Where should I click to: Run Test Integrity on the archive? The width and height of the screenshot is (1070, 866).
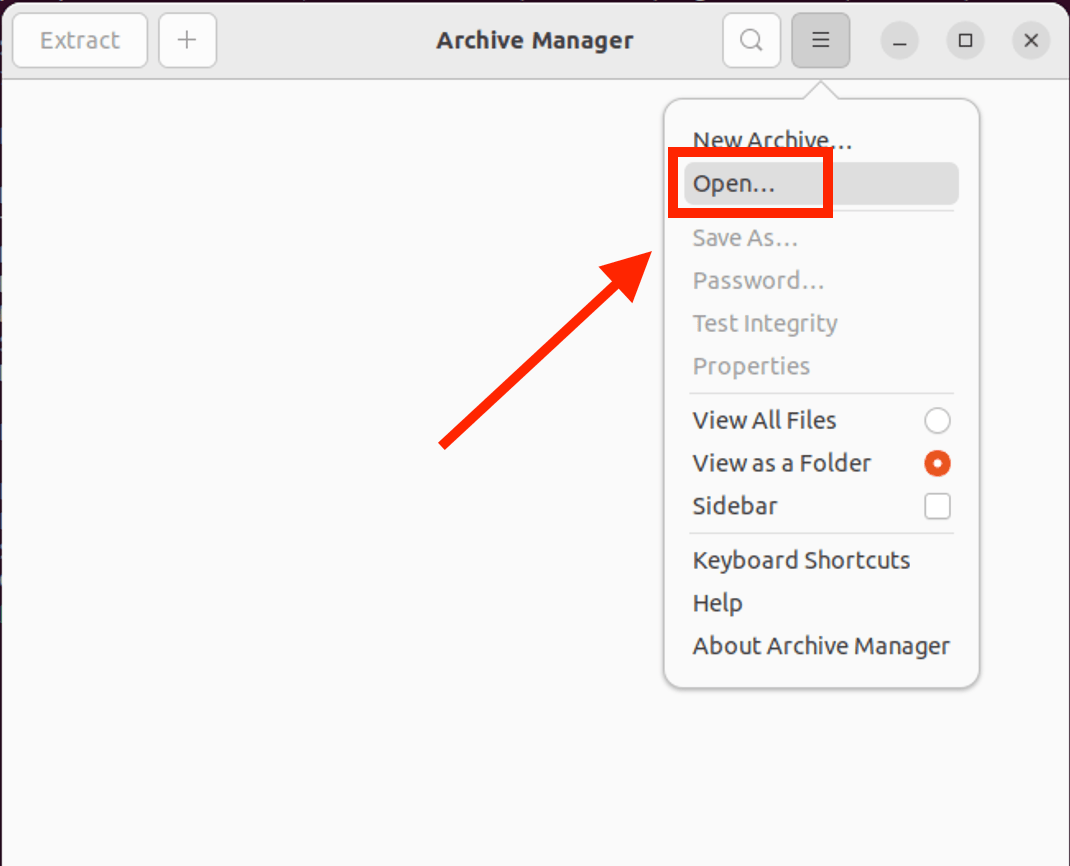point(764,323)
